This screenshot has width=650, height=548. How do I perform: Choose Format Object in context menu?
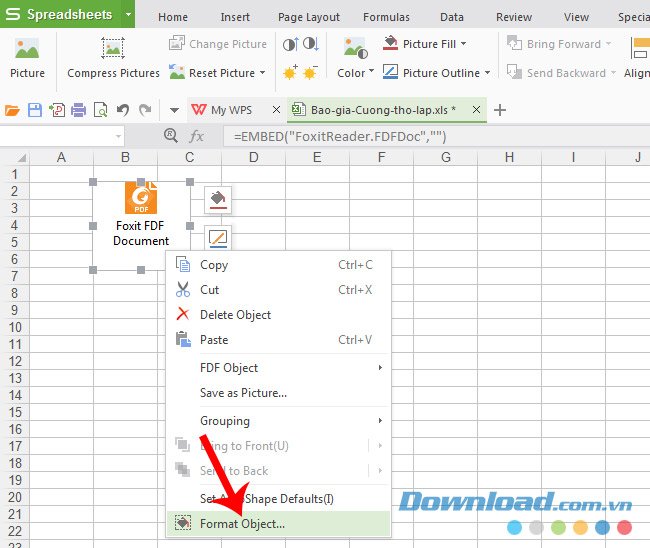[x=278, y=524]
